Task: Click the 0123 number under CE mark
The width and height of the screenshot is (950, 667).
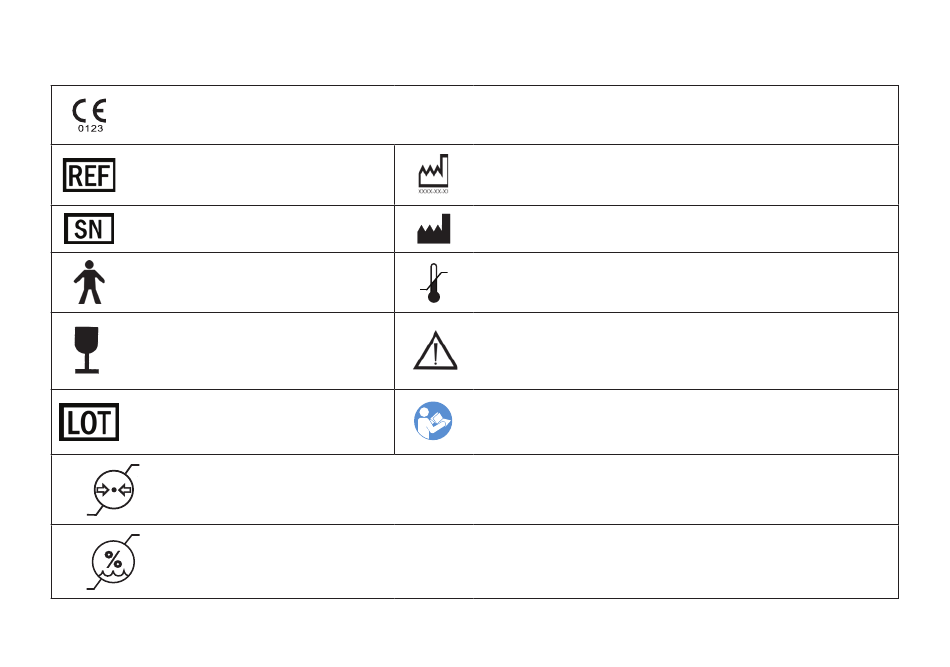Action: click(91, 128)
